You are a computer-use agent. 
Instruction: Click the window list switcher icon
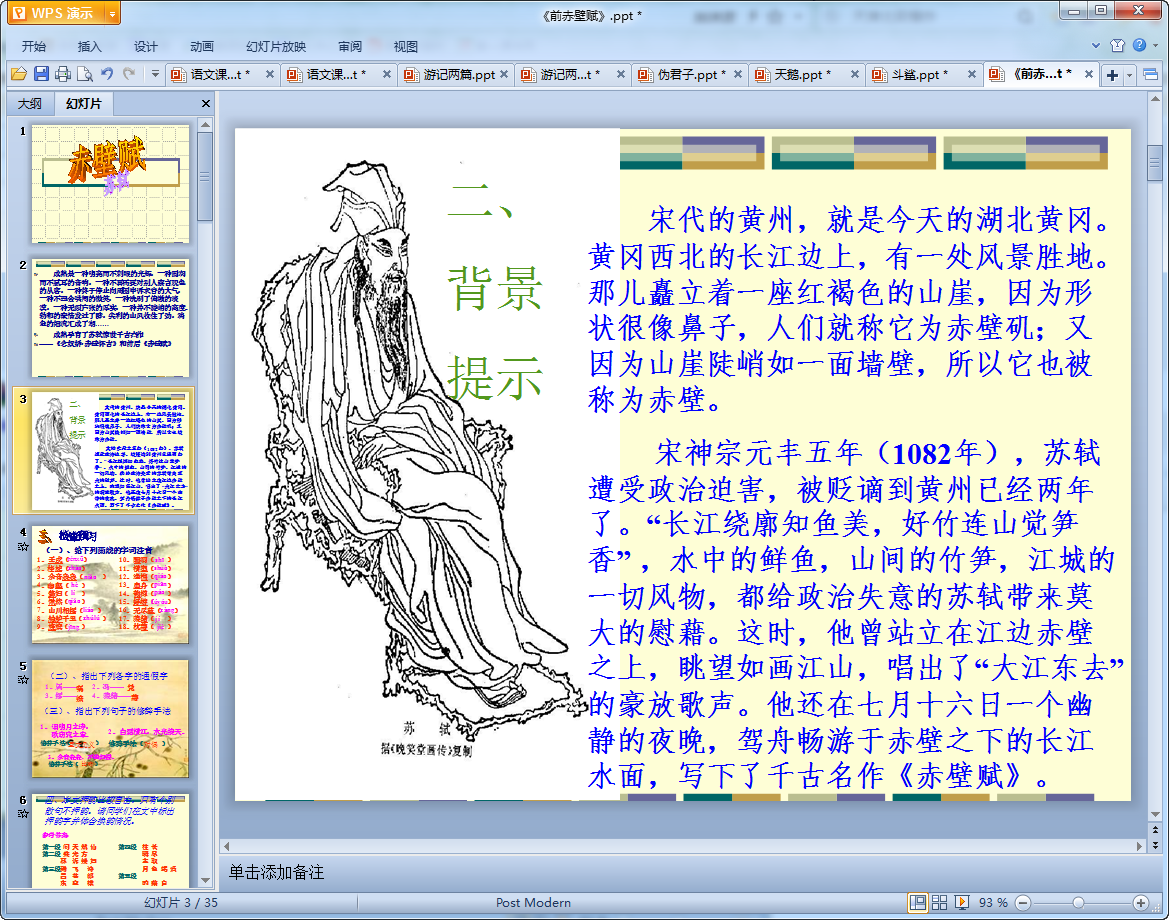pos(1150,75)
